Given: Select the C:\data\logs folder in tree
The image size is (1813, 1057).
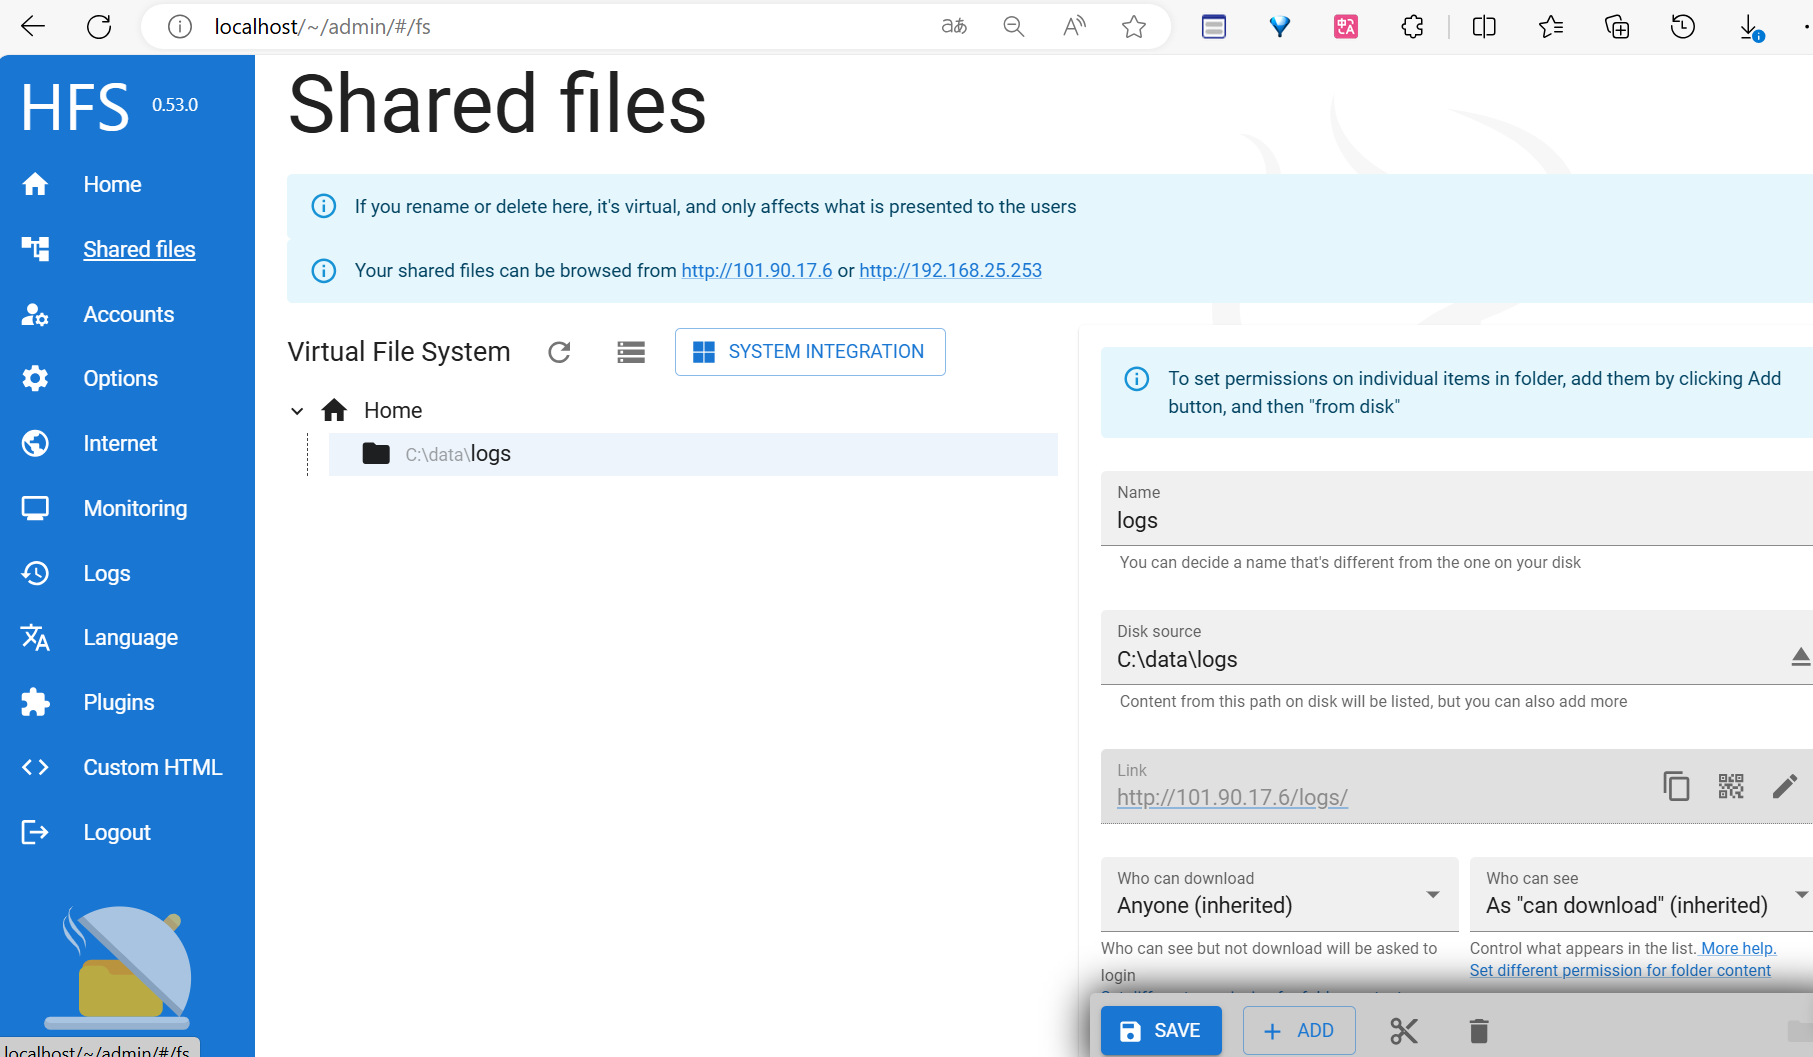Looking at the screenshot, I should point(458,454).
